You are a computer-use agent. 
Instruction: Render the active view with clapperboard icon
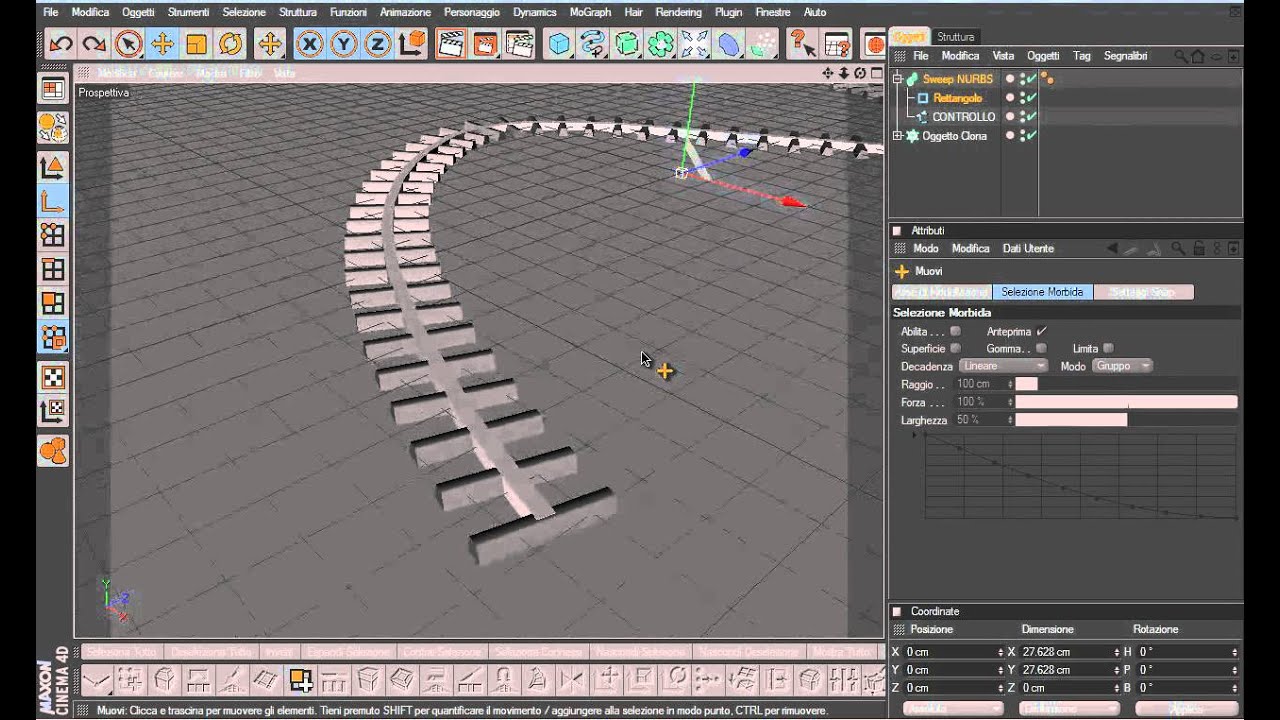coord(450,44)
